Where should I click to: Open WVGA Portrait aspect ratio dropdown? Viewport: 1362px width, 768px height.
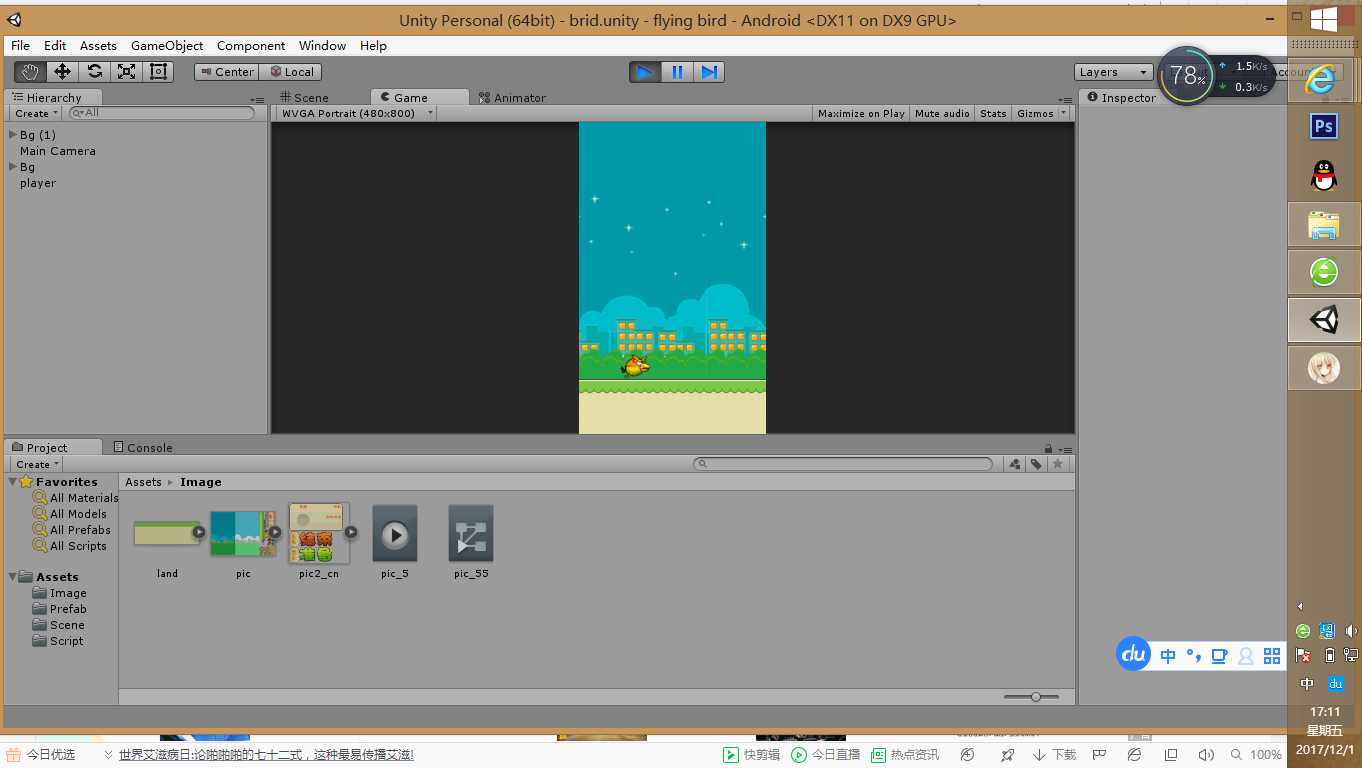pos(357,113)
